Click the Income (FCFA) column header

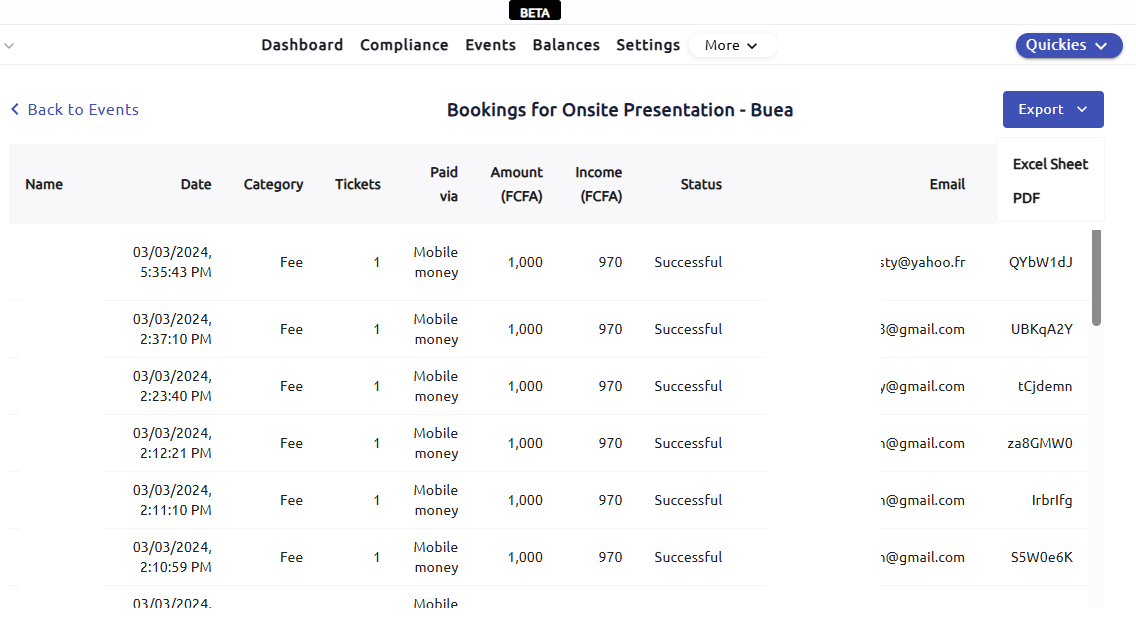(x=599, y=184)
